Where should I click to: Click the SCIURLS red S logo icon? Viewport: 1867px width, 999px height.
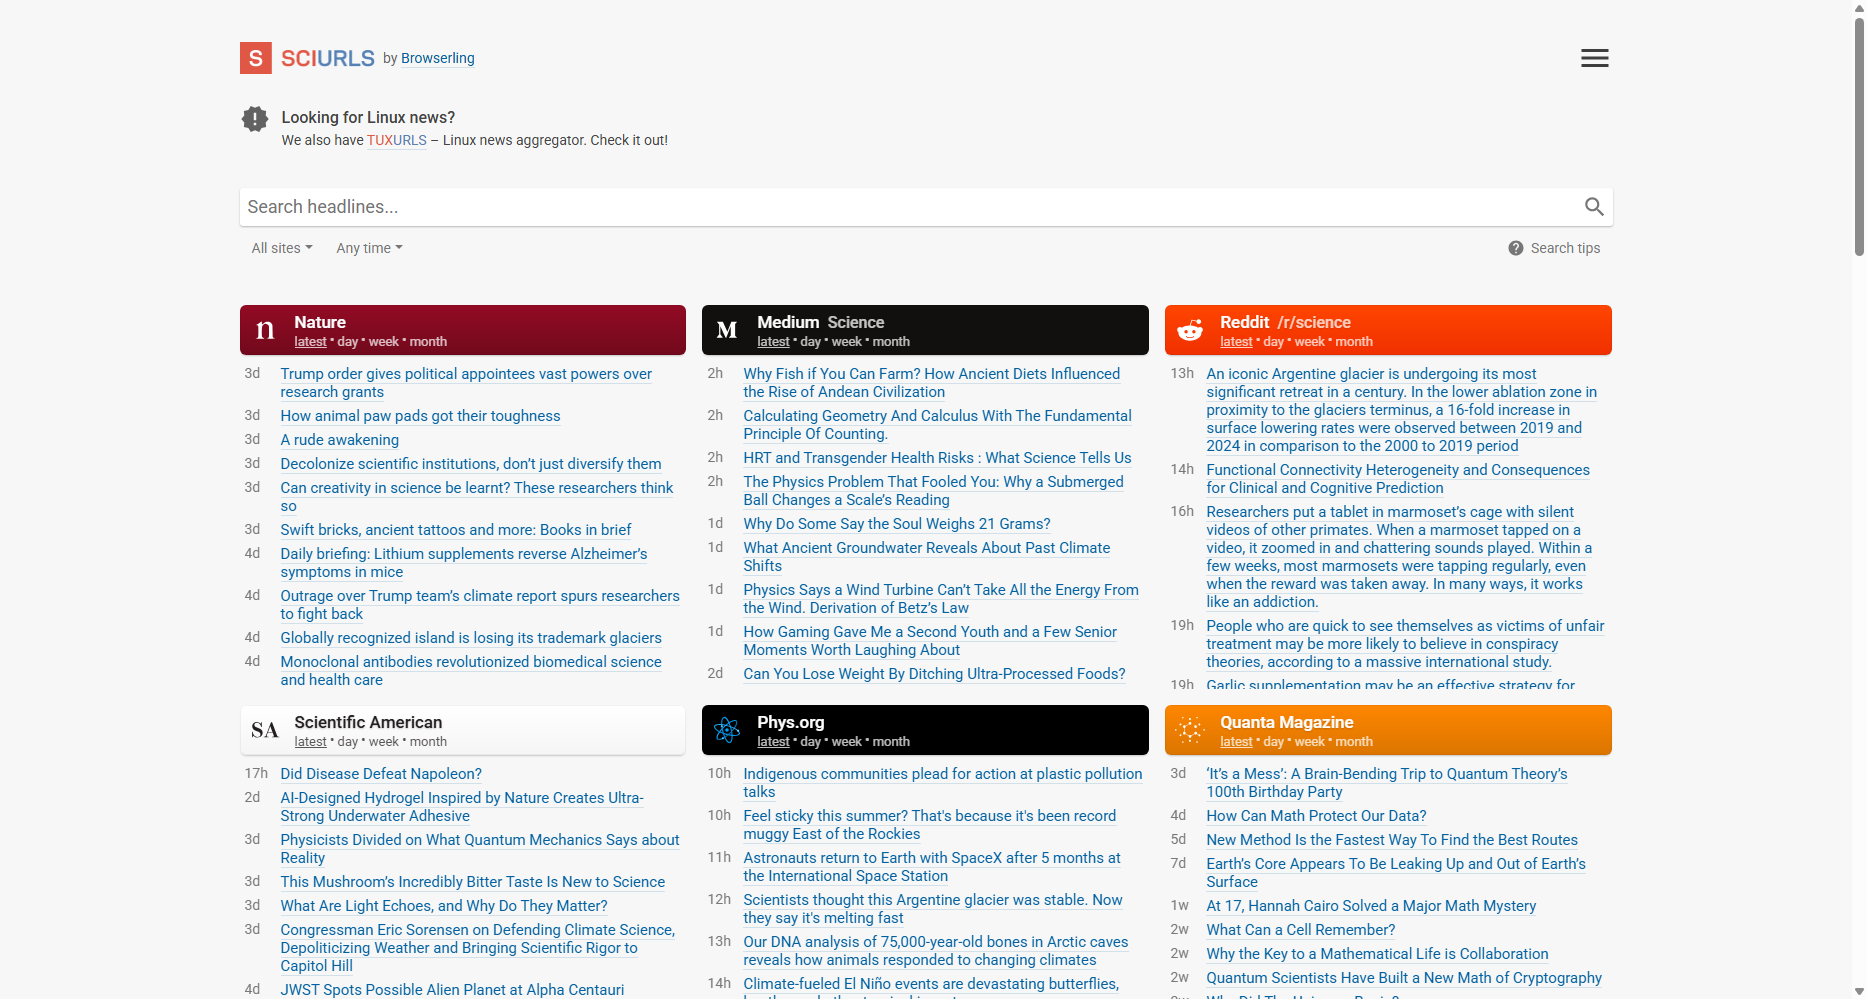(256, 58)
